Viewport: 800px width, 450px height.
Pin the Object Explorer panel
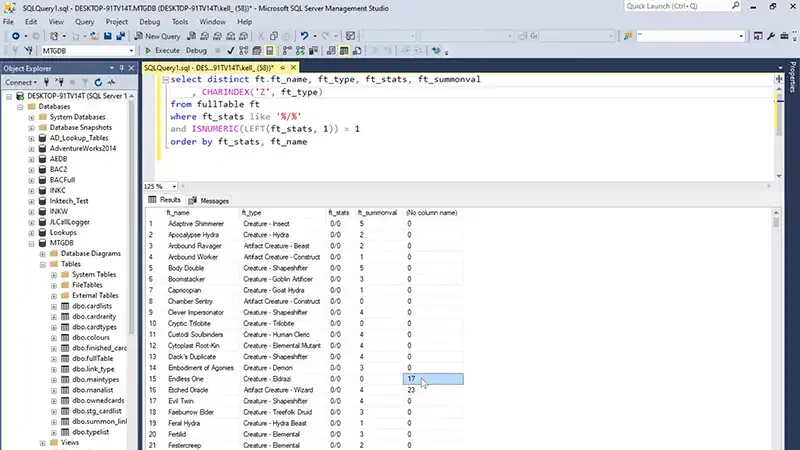[x=119, y=68]
